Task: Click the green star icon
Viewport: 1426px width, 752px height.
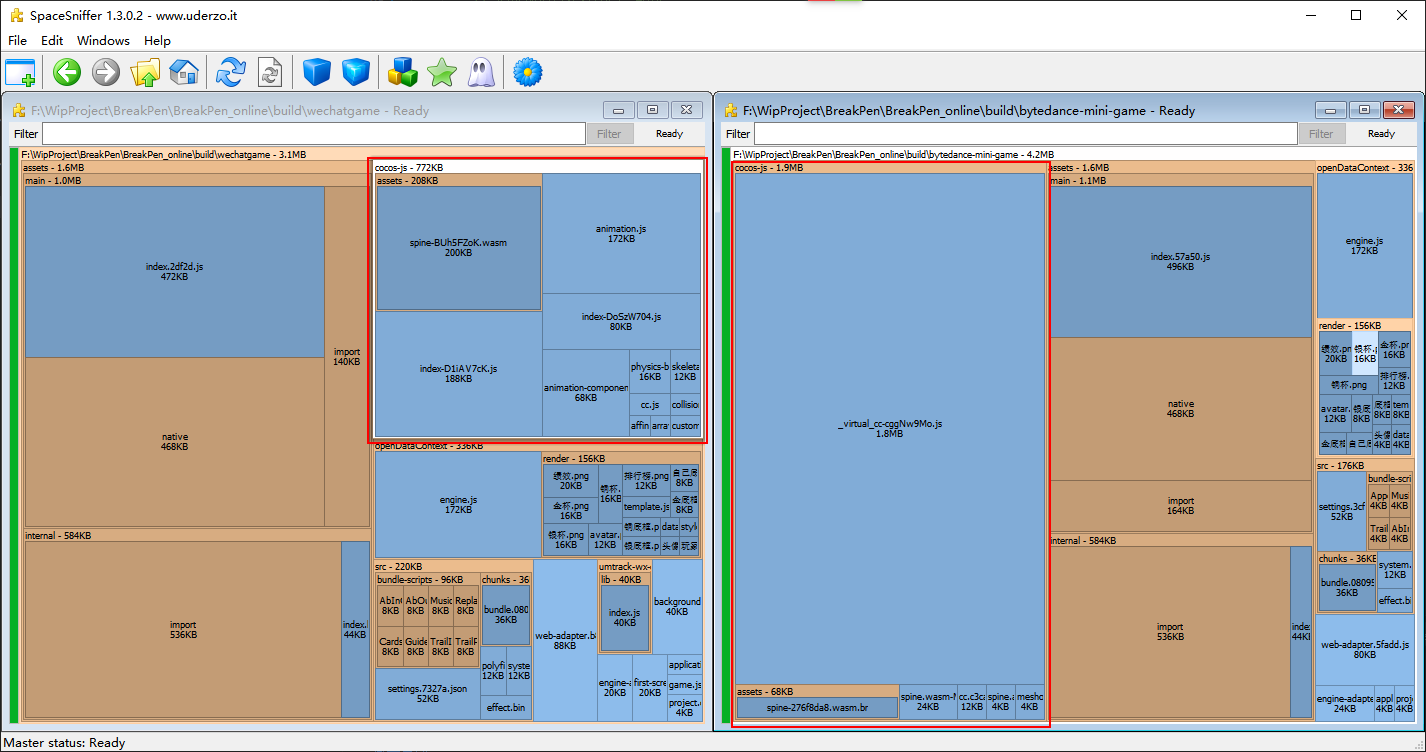Action: click(441, 72)
